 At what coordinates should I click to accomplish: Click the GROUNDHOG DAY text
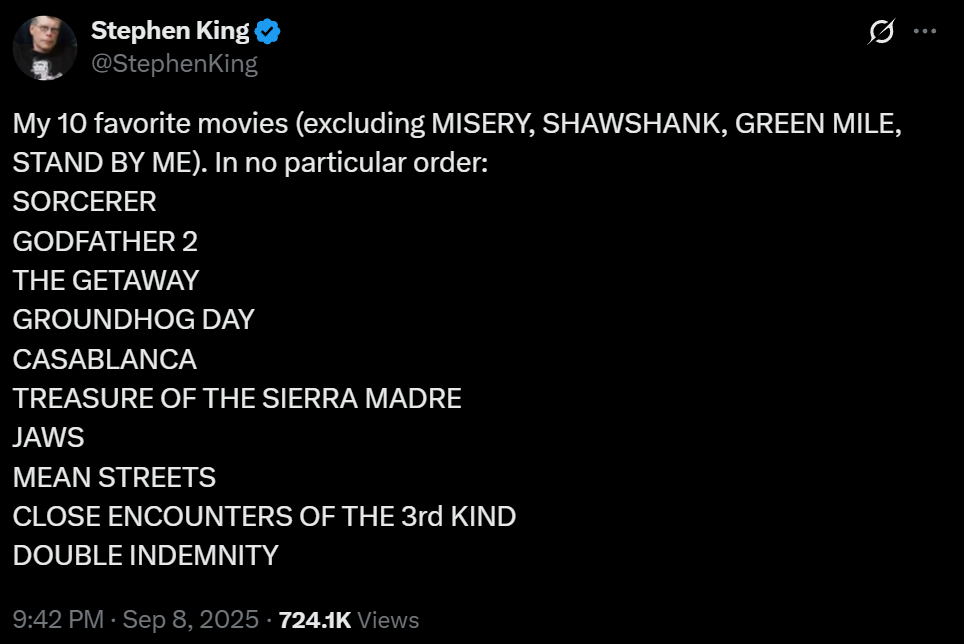(132, 320)
